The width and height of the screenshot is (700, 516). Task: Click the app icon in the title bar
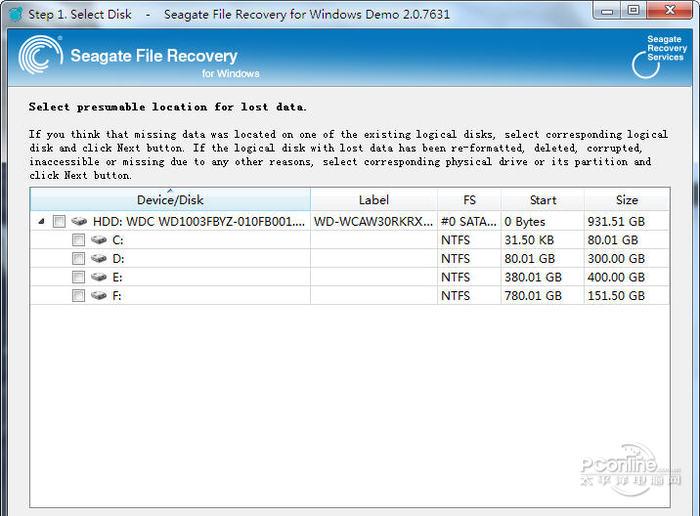point(16,14)
